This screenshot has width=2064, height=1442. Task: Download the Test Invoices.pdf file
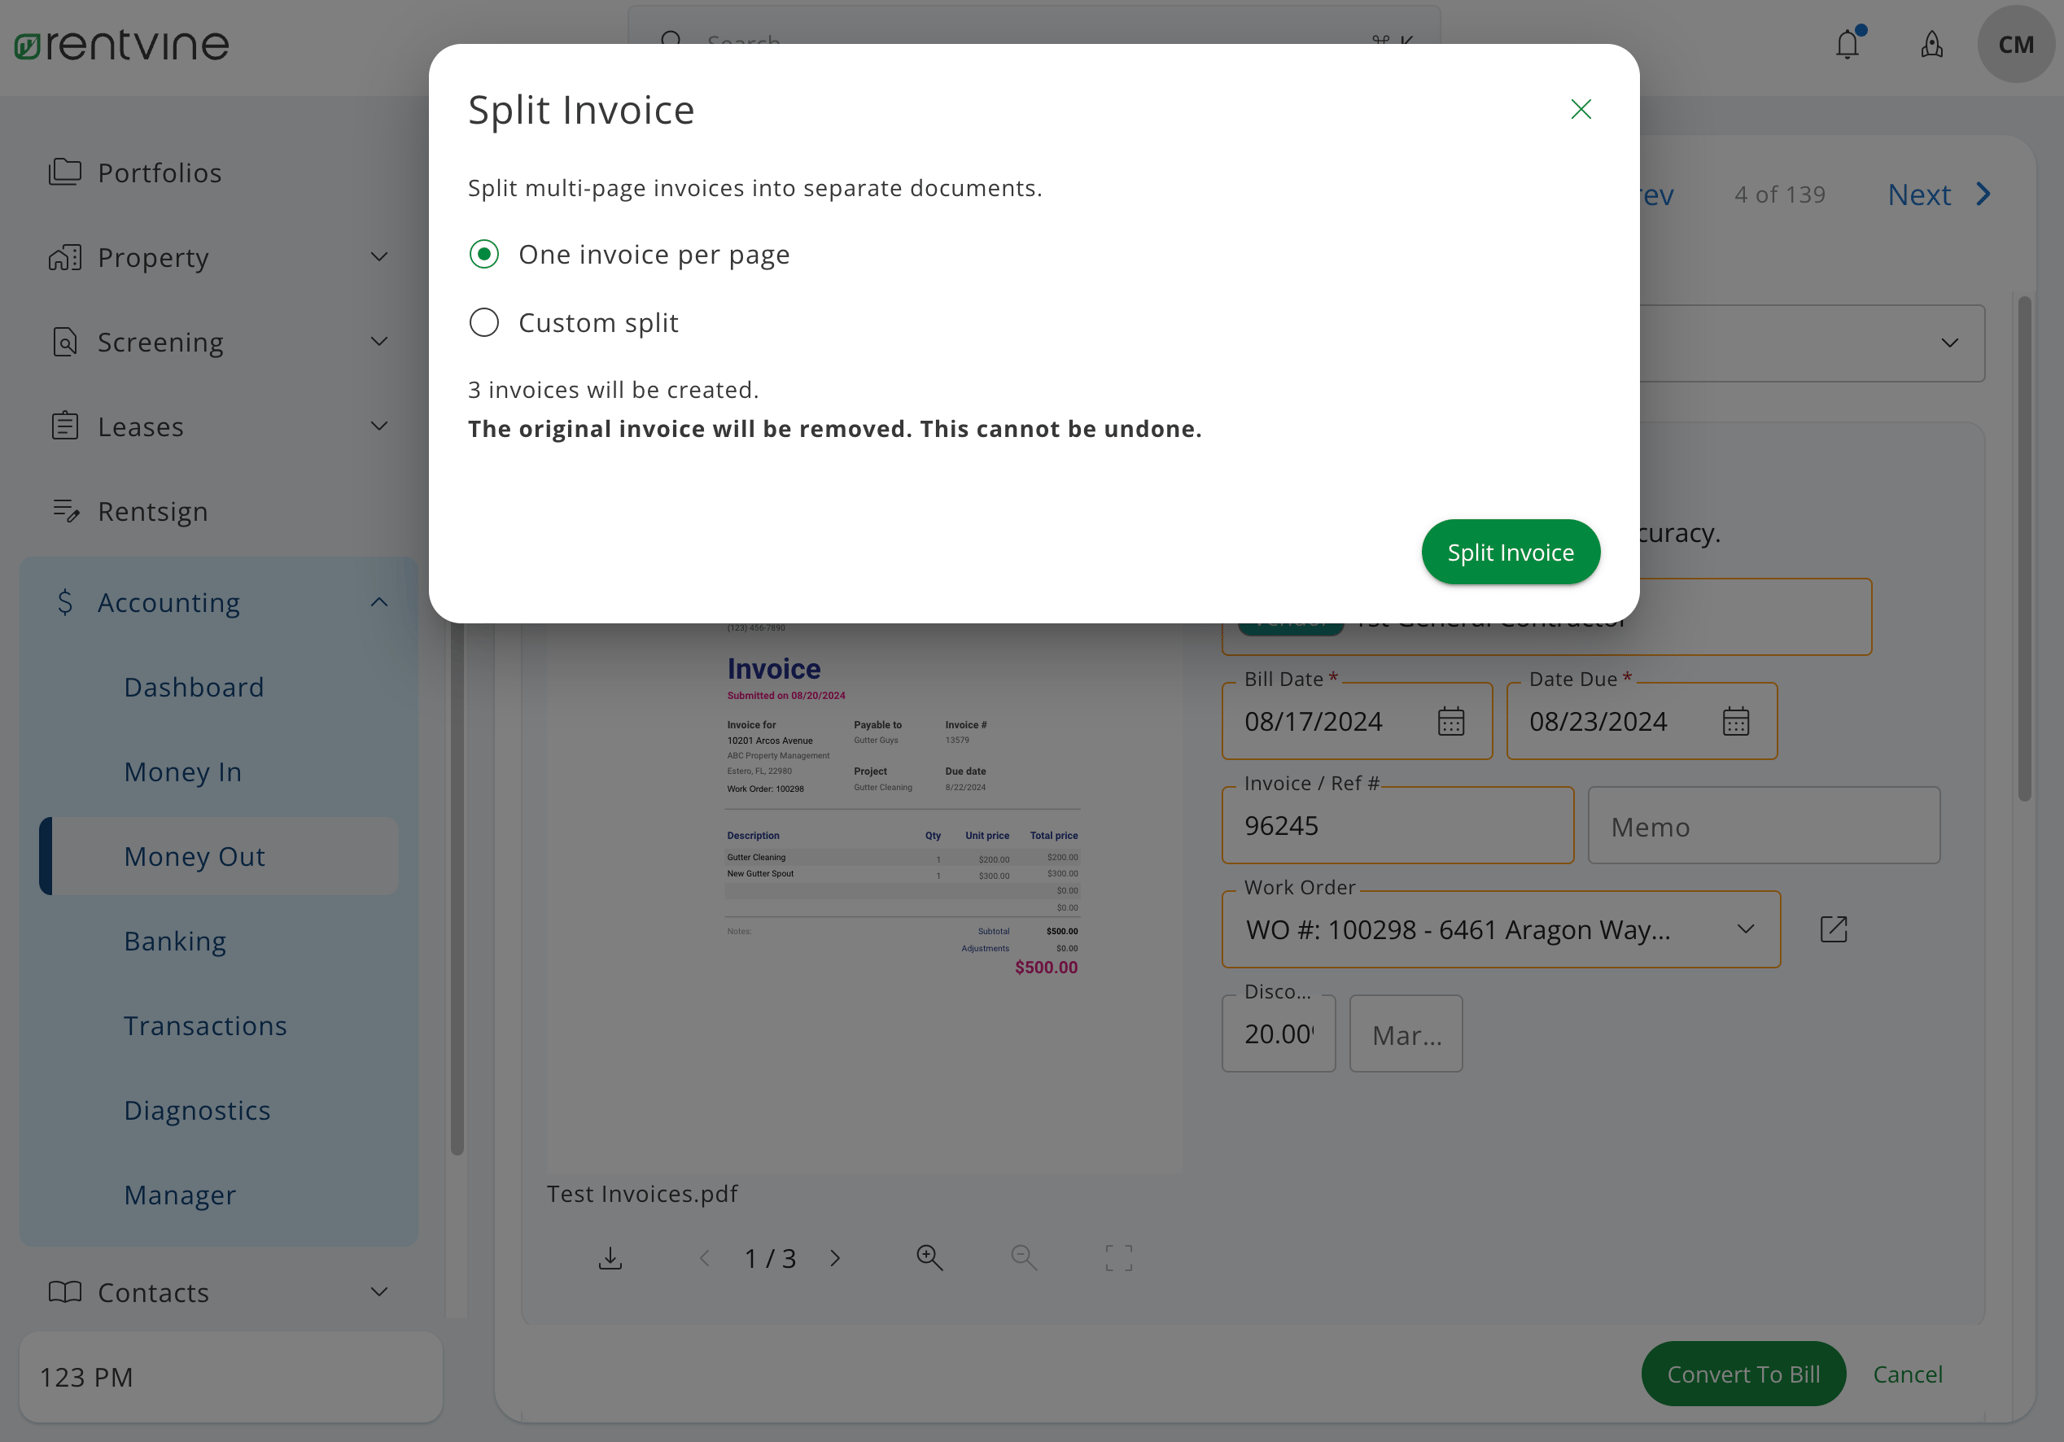[x=611, y=1257]
